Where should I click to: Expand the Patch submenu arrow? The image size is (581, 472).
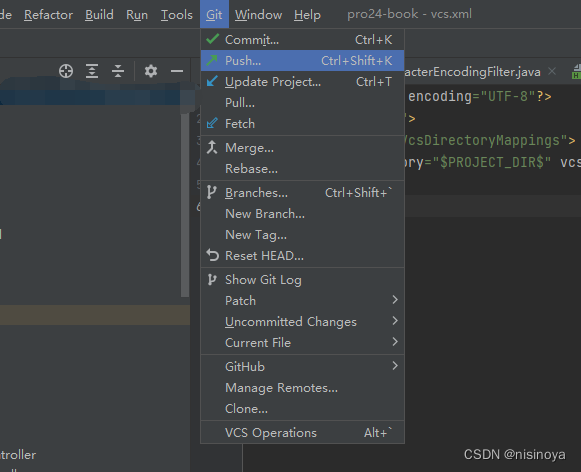click(395, 300)
